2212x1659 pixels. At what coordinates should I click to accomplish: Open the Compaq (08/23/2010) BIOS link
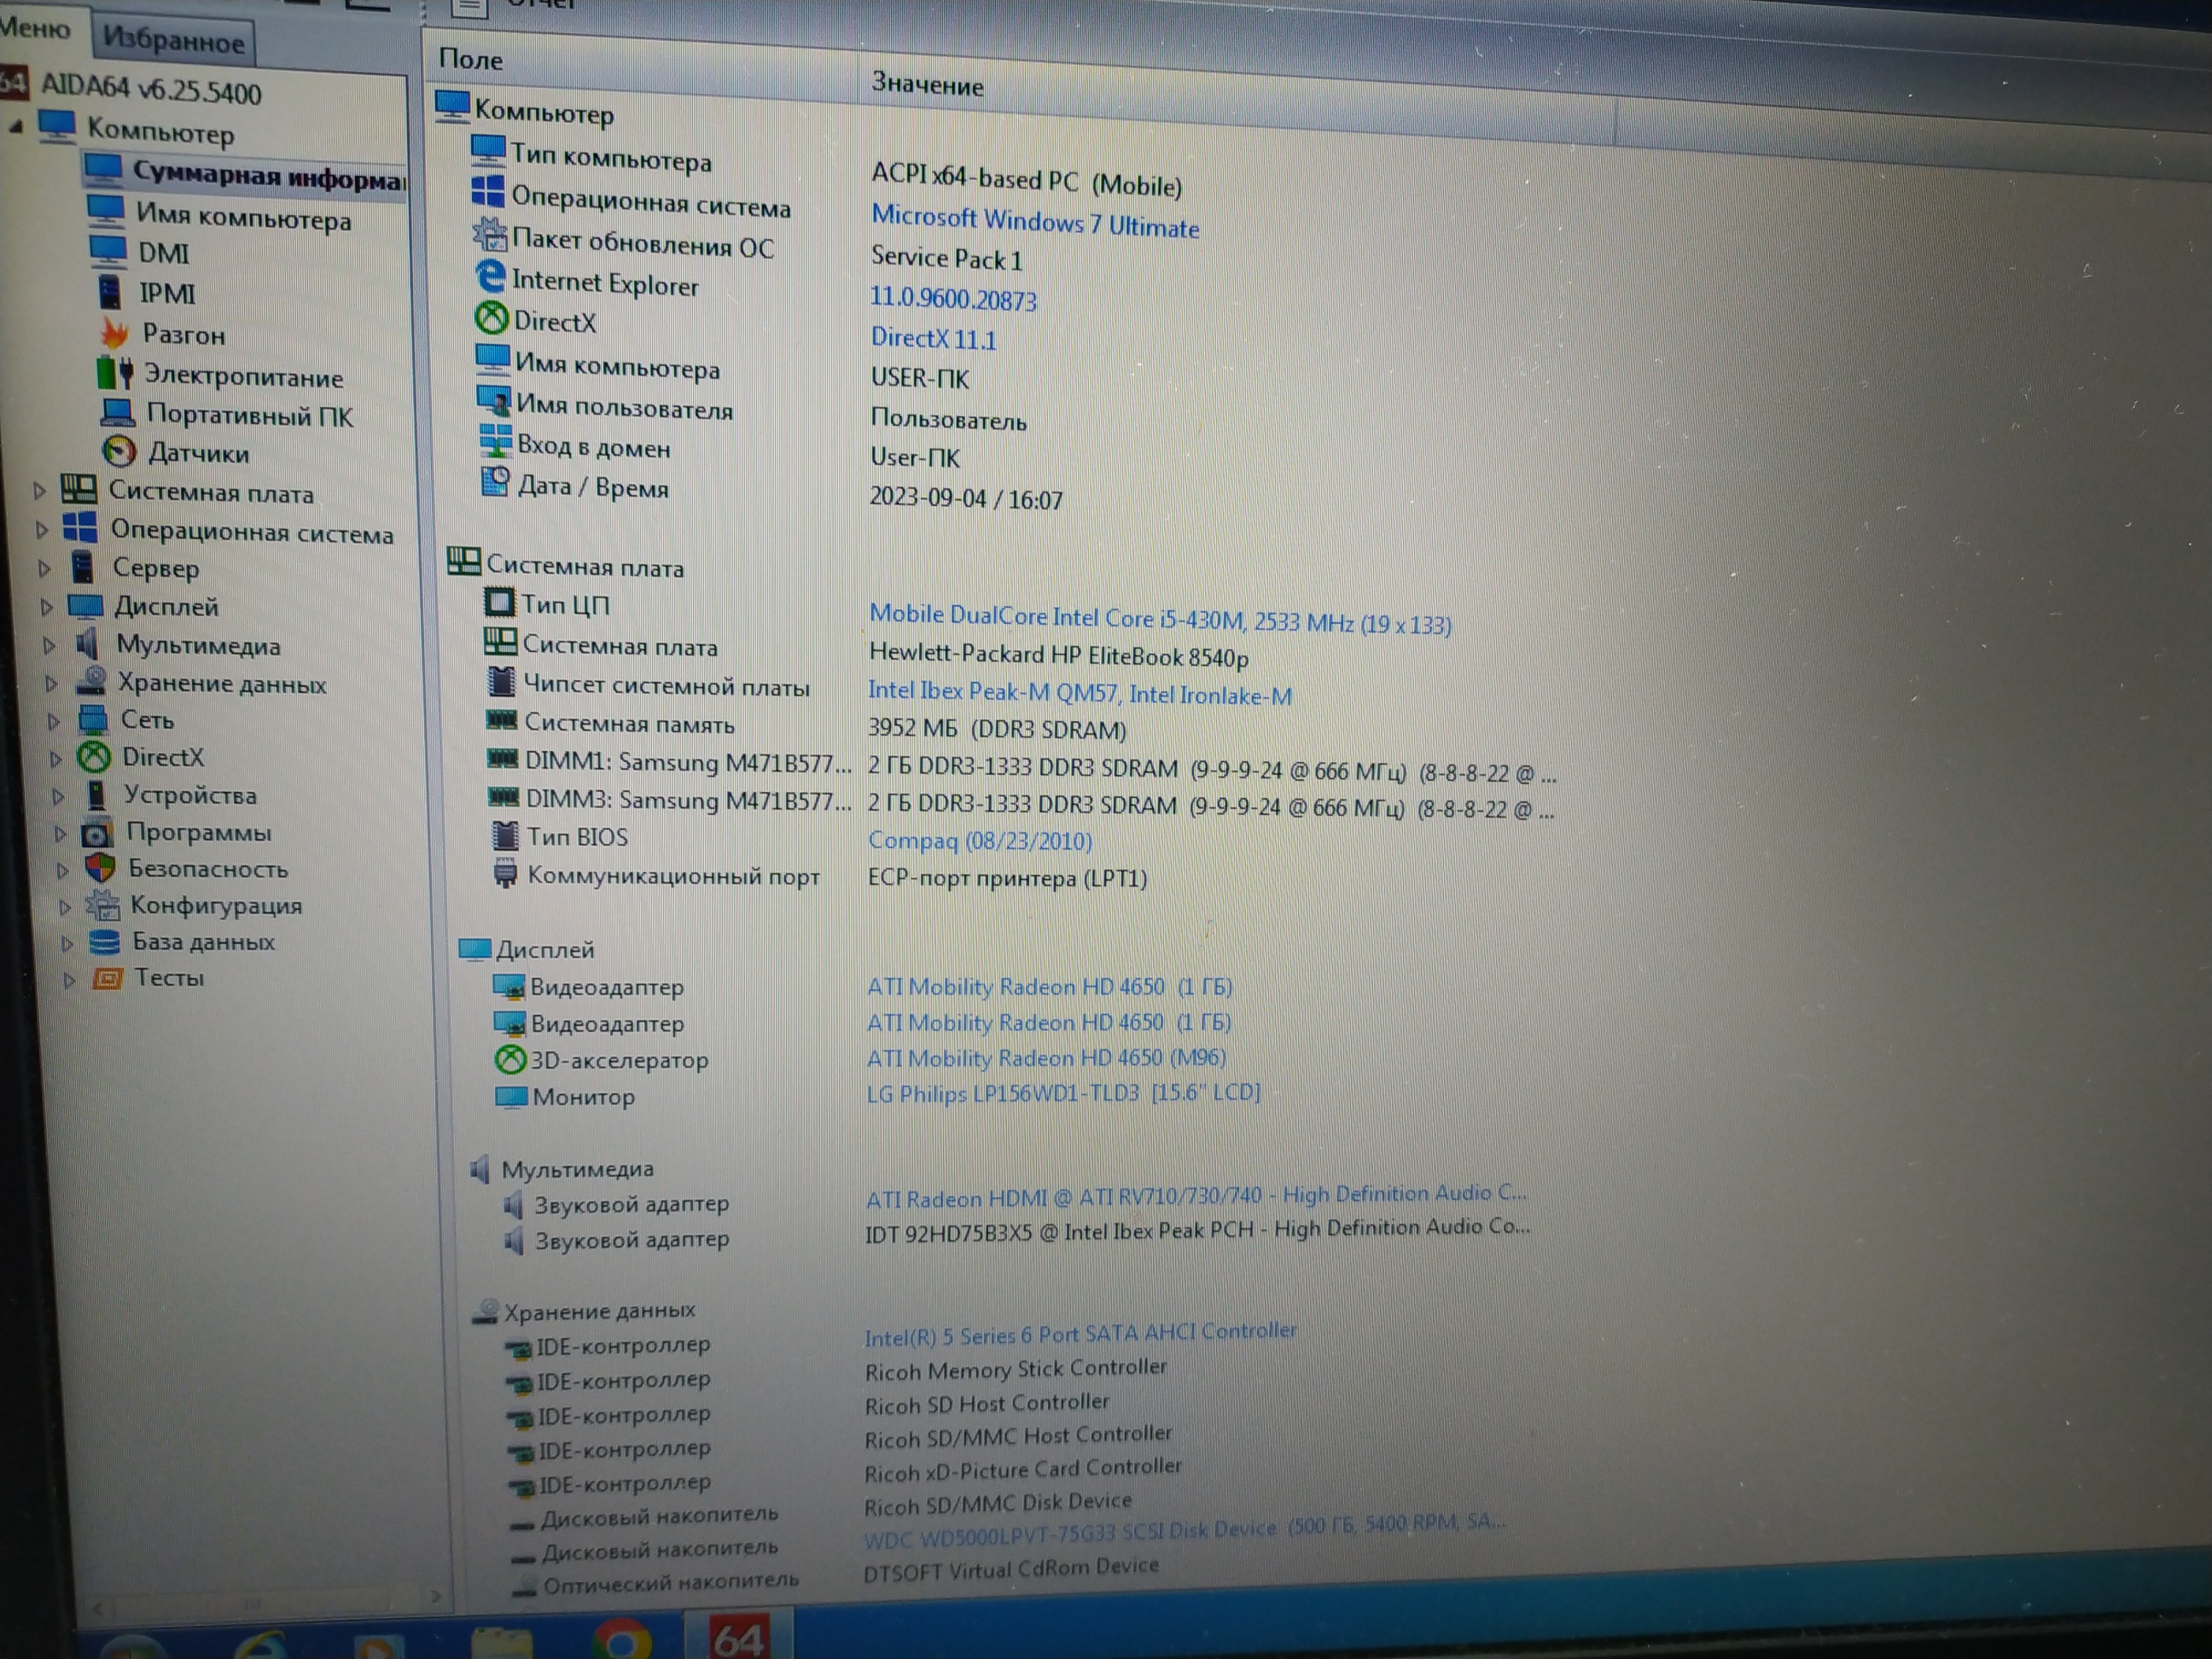click(979, 840)
